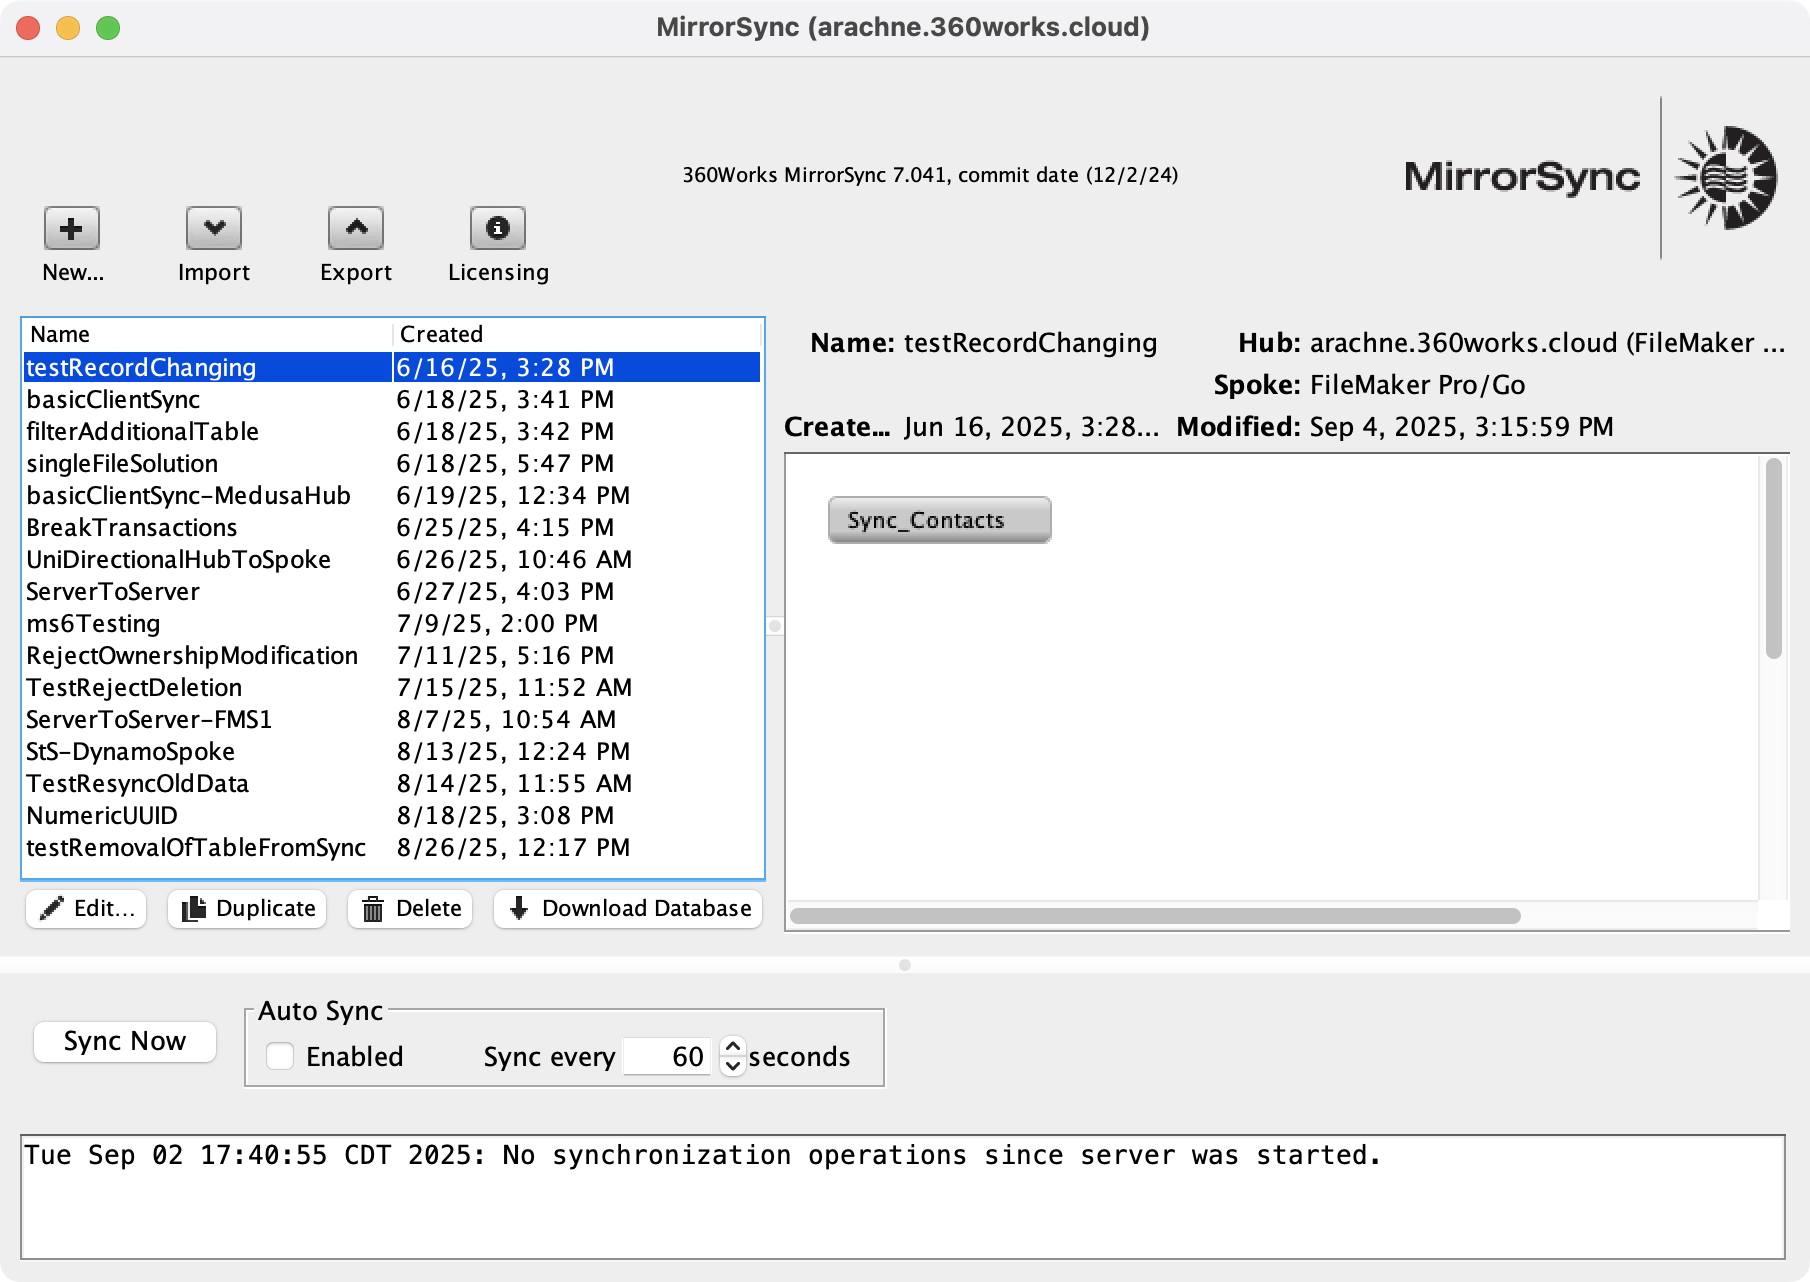This screenshot has height=1282, width=1810.
Task: Select the ms6Testing configuration
Action: 392,623
